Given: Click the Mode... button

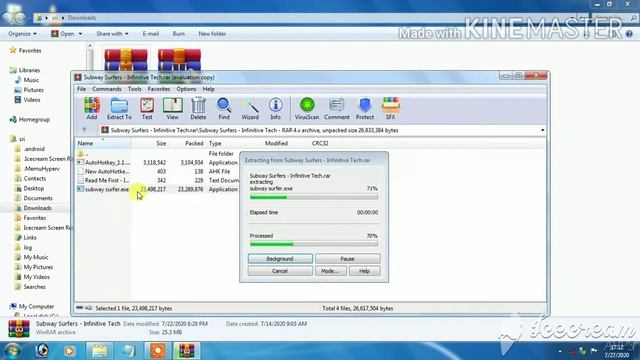Looking at the screenshot, I should click(330, 271).
